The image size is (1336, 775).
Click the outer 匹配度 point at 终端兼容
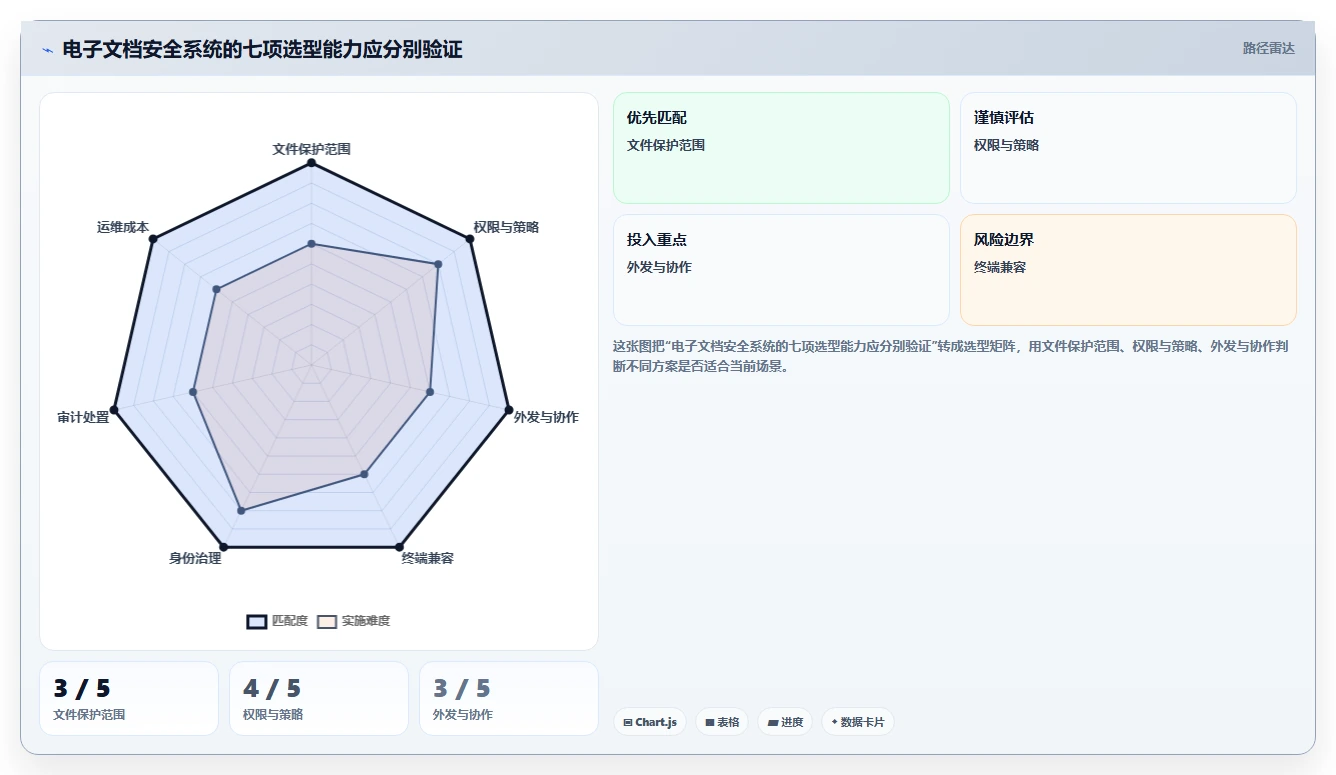[x=399, y=546]
